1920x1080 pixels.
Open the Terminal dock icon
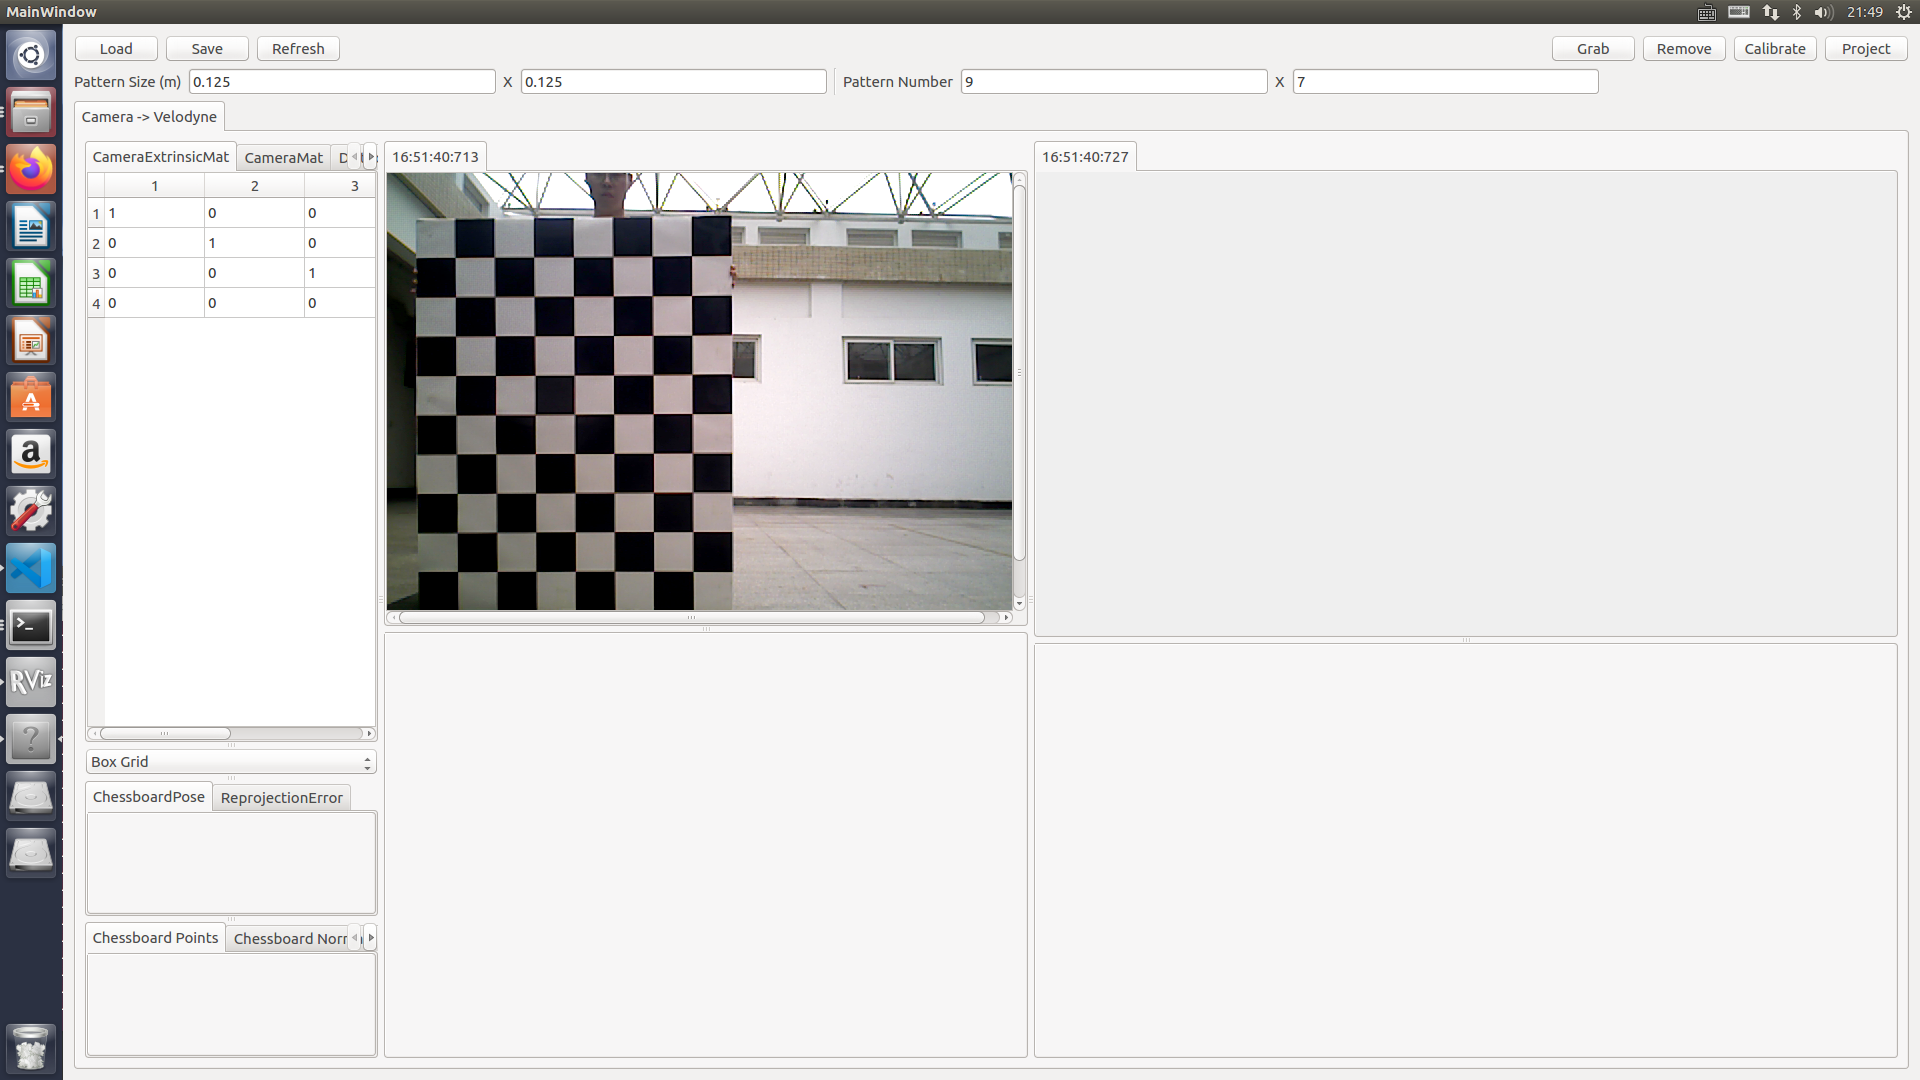click(31, 626)
